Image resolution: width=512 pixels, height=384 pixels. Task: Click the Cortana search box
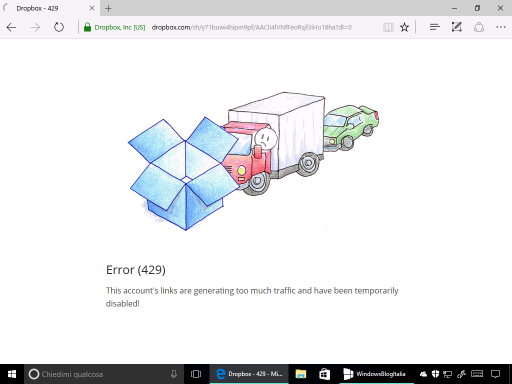pos(104,374)
